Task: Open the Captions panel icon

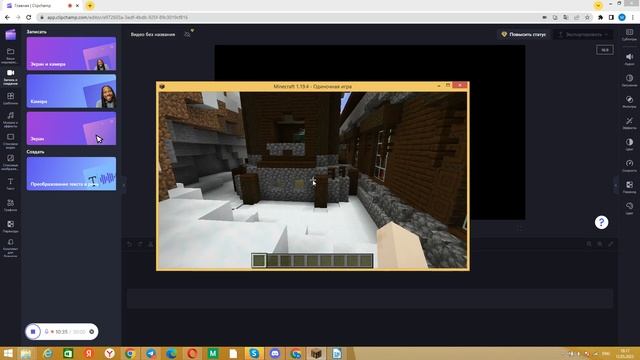Action: (x=629, y=35)
